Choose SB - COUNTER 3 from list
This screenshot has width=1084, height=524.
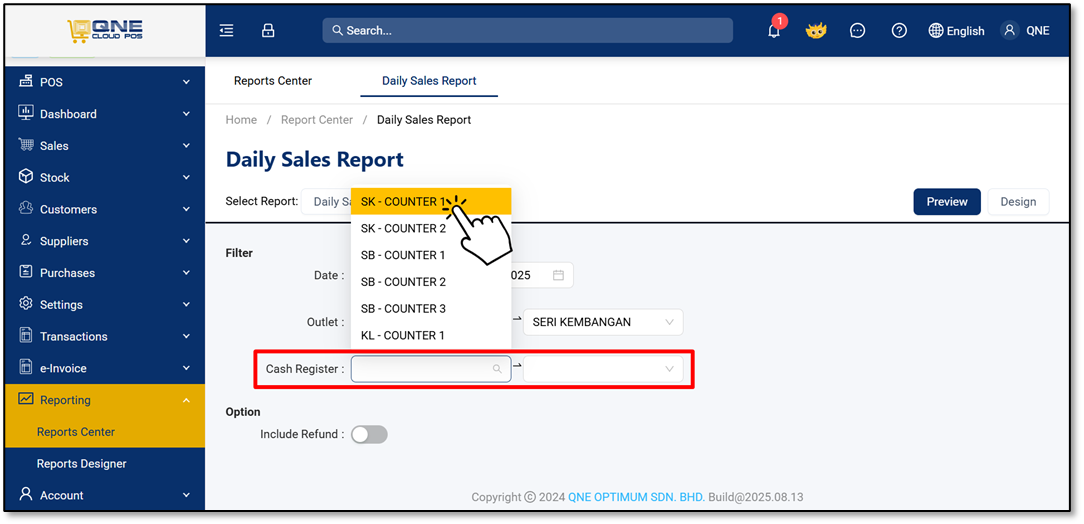431,308
